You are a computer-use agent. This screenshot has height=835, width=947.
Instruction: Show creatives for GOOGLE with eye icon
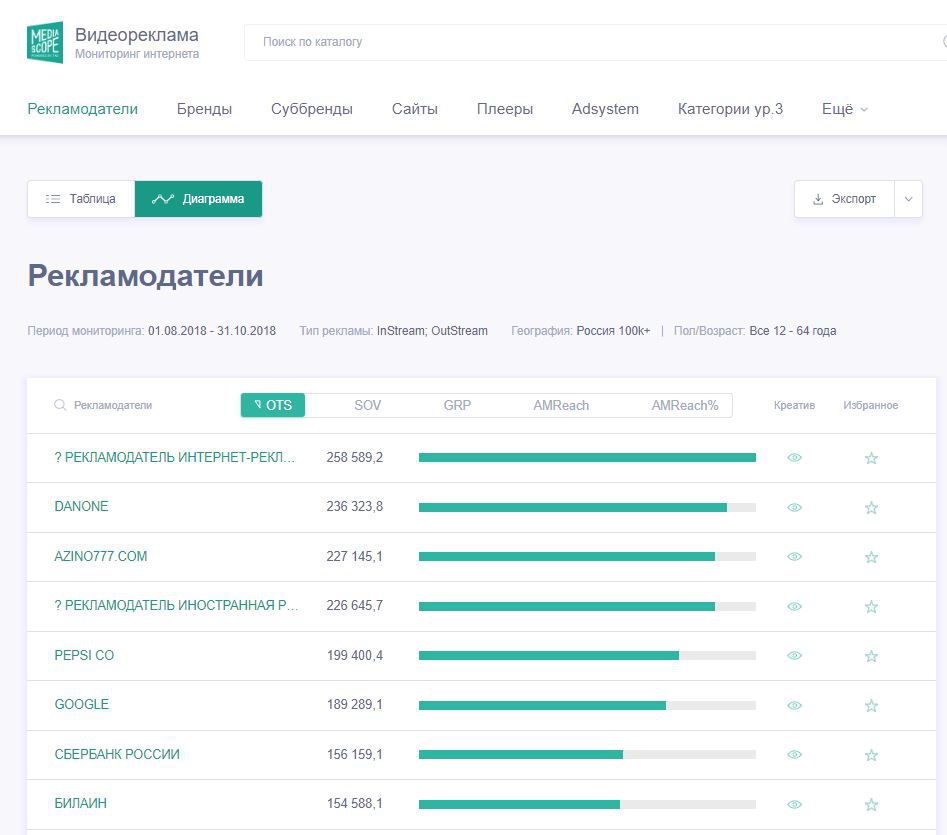(x=794, y=705)
